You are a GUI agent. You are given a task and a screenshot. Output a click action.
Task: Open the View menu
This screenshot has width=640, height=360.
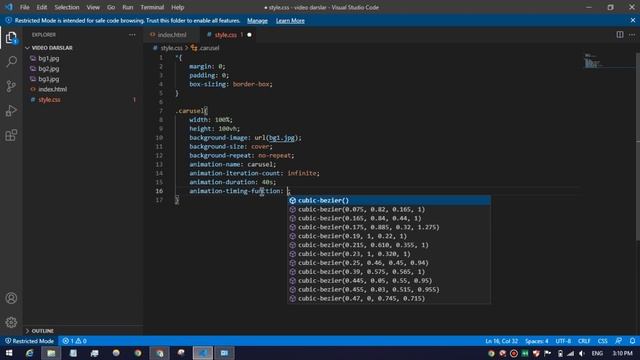point(93,7)
